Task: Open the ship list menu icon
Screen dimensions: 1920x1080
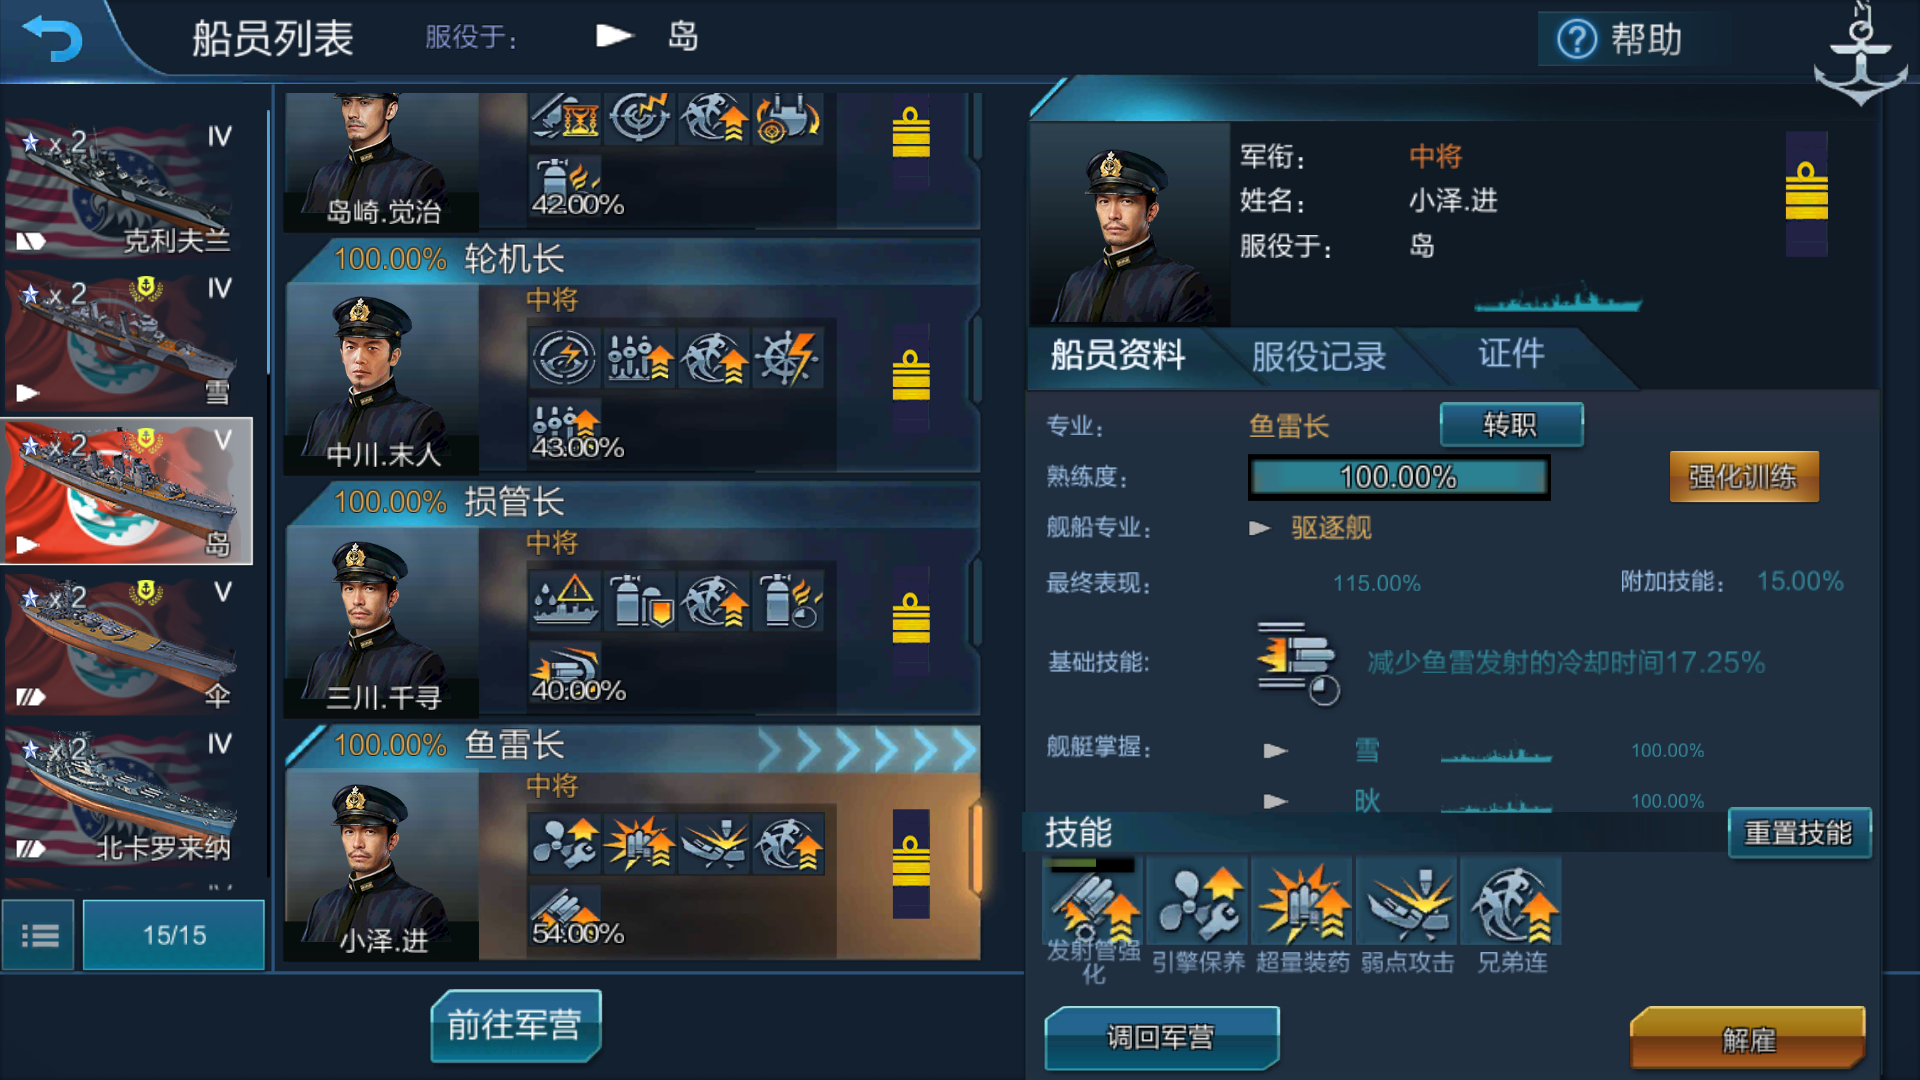Action: click(x=39, y=935)
